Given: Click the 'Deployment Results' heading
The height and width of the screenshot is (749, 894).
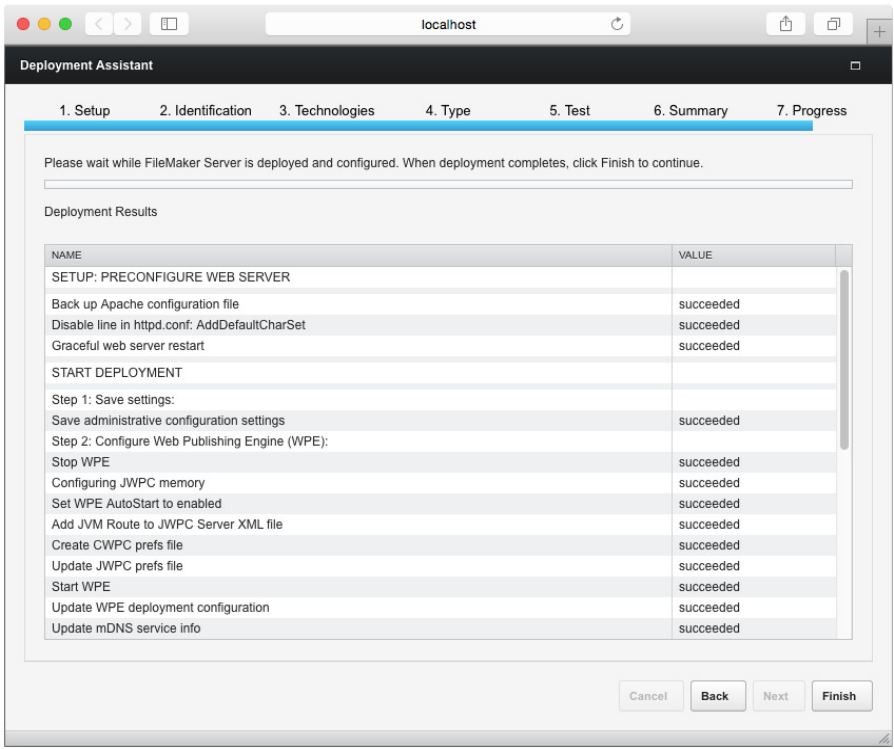Looking at the screenshot, I should point(101,212).
